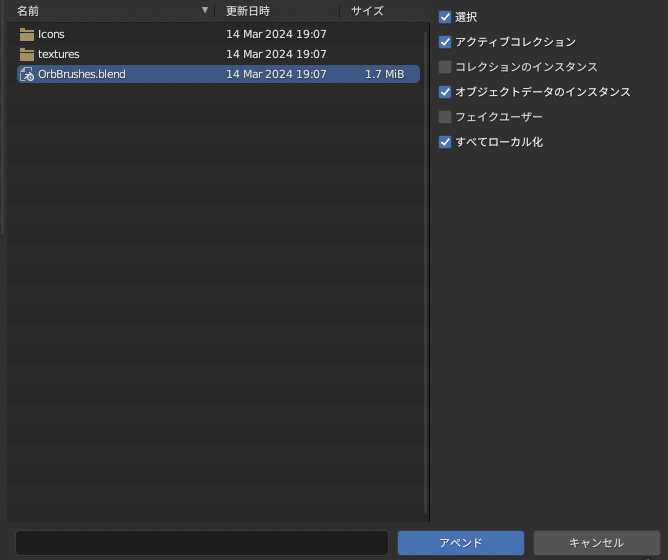Screen dimensions: 668x560
Task: Click the 名前 column sort arrow
Action: tap(205, 10)
